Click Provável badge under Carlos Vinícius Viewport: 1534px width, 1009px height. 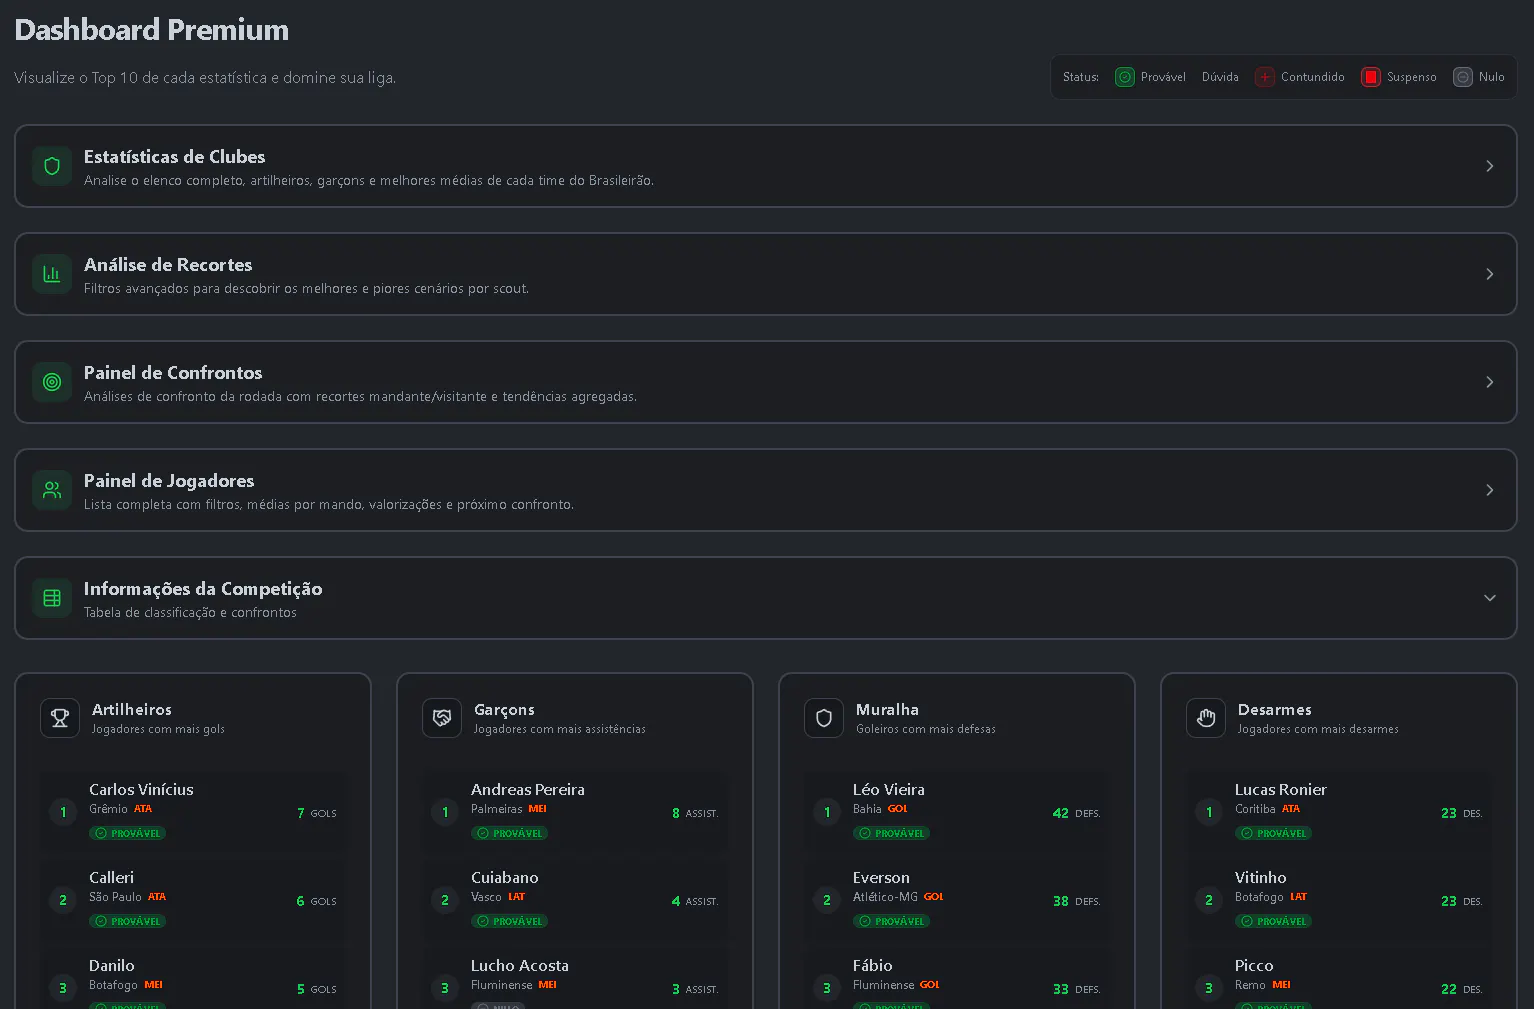(x=128, y=833)
